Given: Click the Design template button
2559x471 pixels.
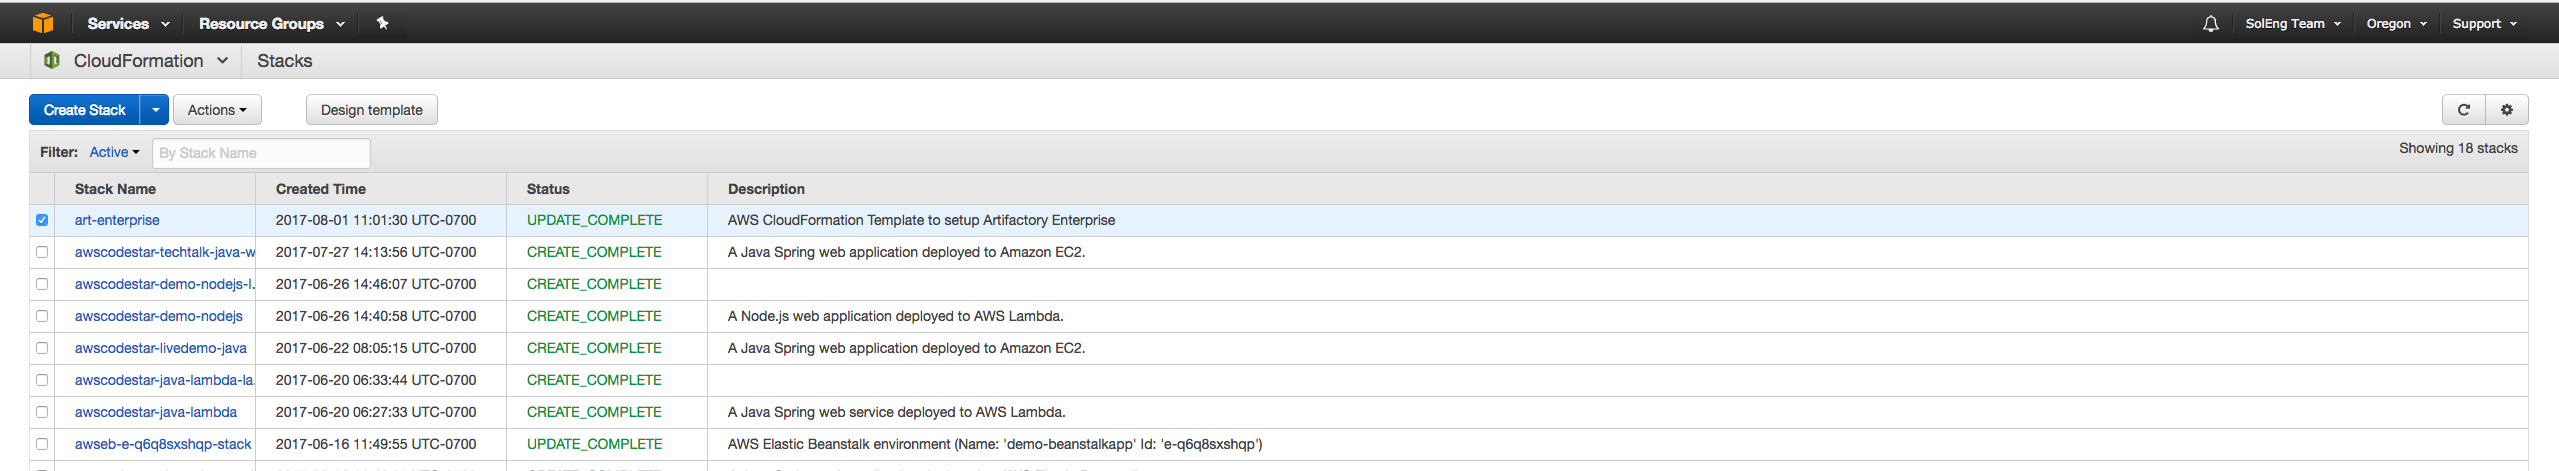Looking at the screenshot, I should [x=371, y=110].
